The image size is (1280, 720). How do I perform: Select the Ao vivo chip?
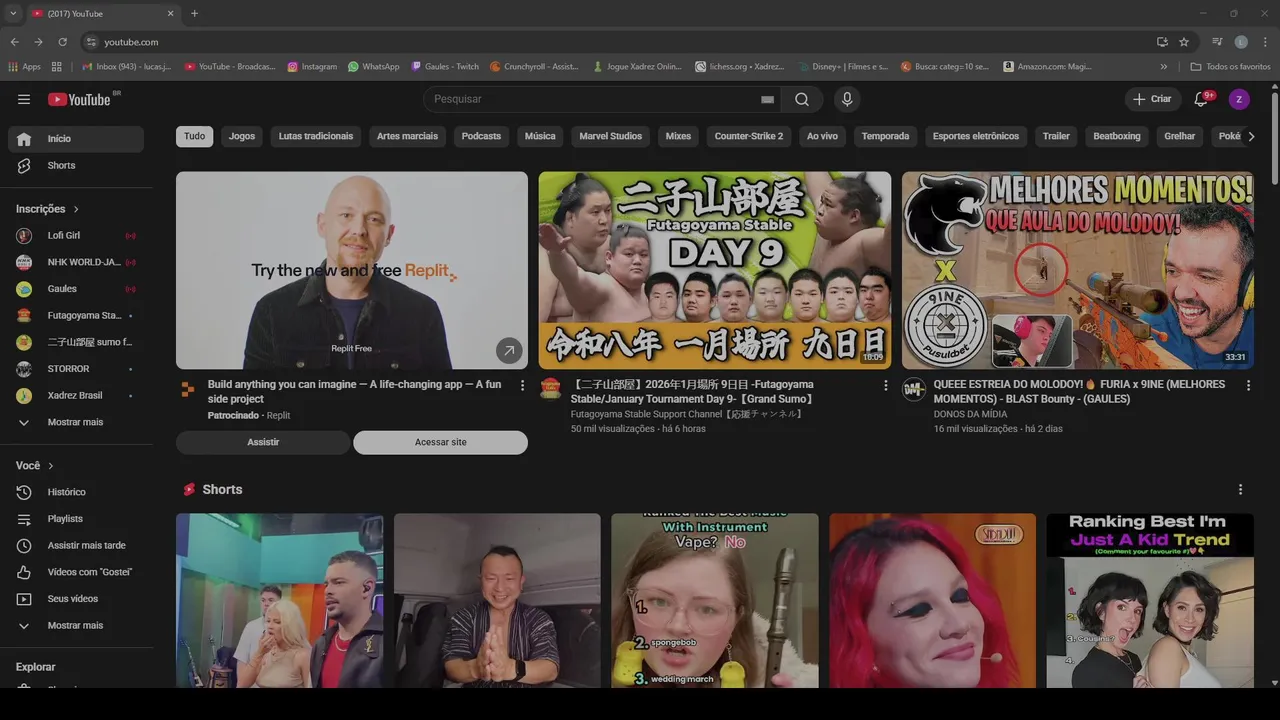pyautogui.click(x=822, y=136)
